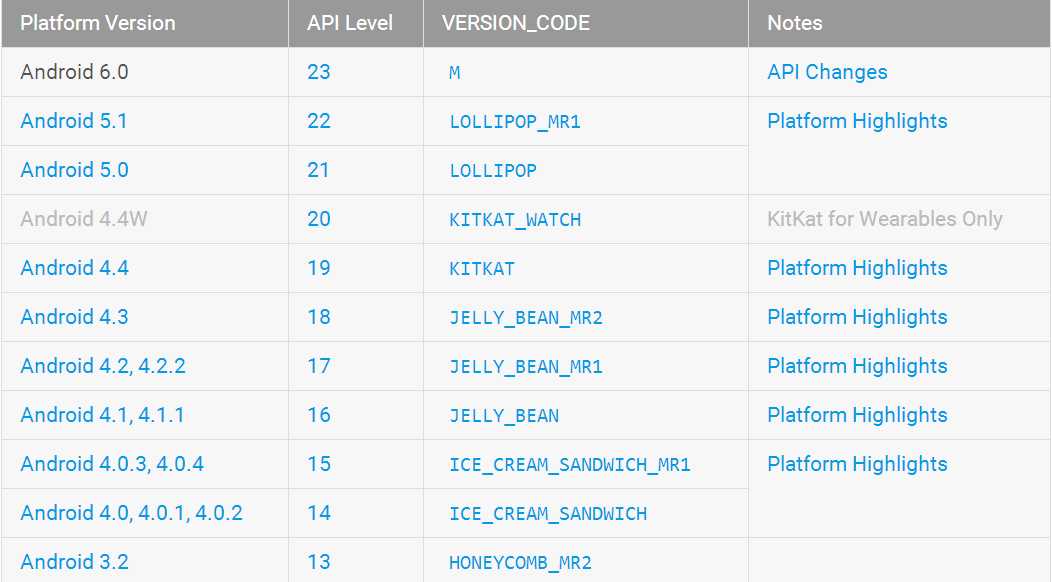Open the API Changes notes link

point(827,72)
